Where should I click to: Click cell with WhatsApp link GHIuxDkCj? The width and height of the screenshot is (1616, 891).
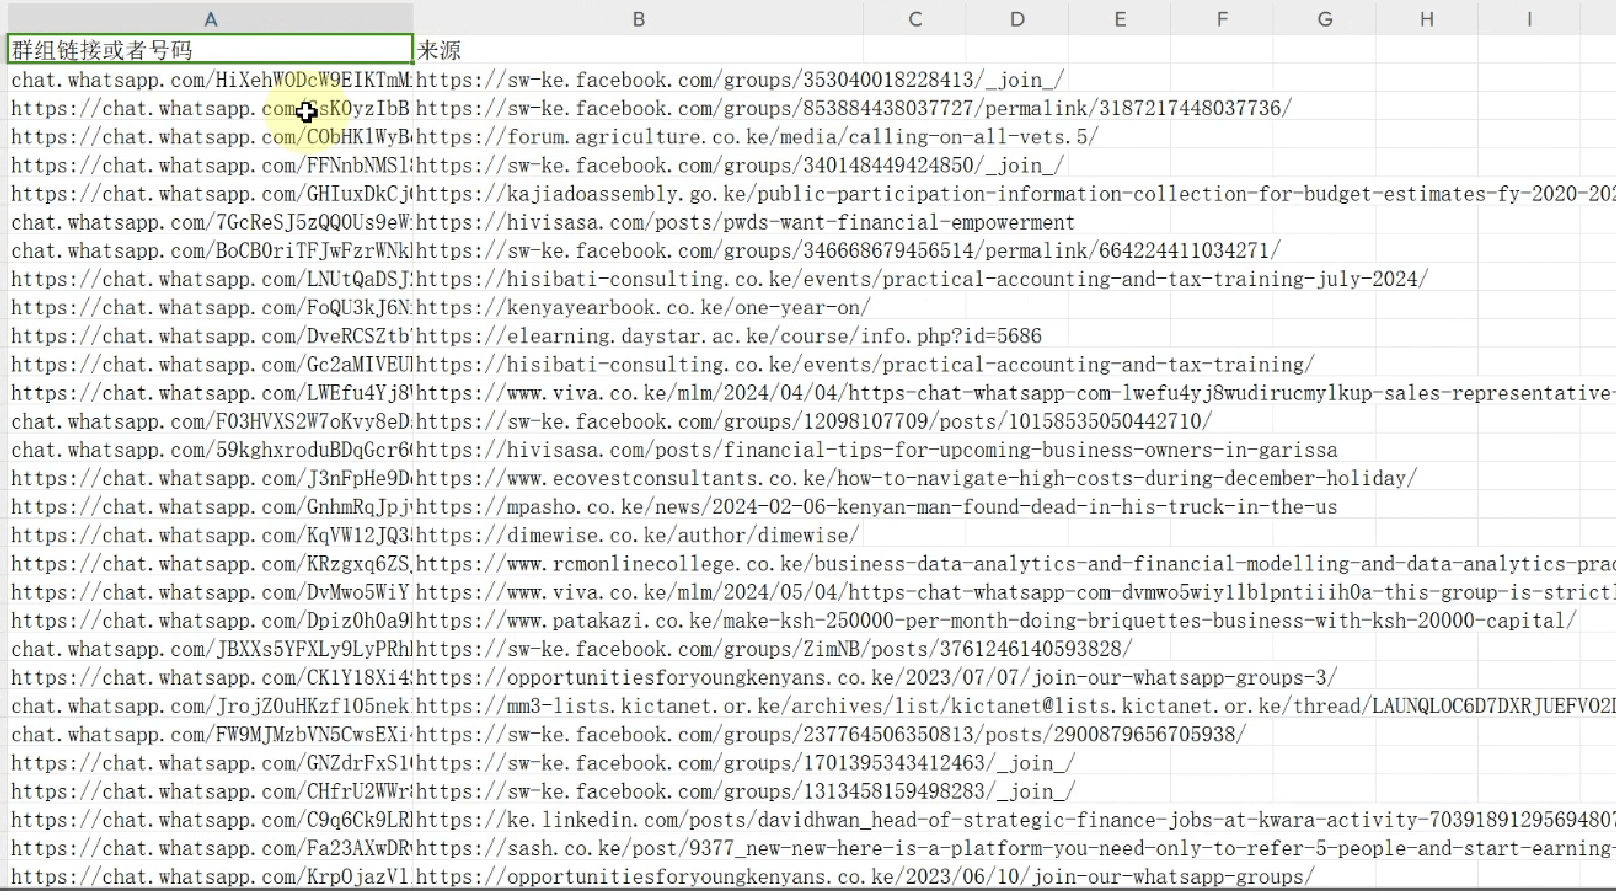210,193
